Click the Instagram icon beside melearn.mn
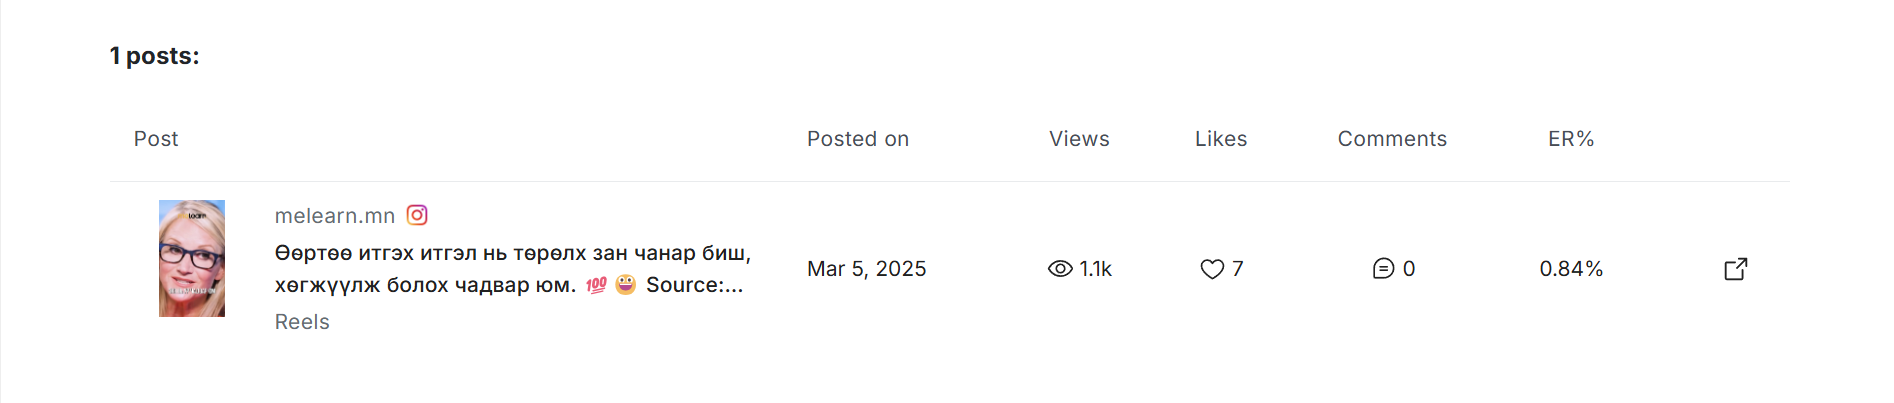 tap(417, 215)
